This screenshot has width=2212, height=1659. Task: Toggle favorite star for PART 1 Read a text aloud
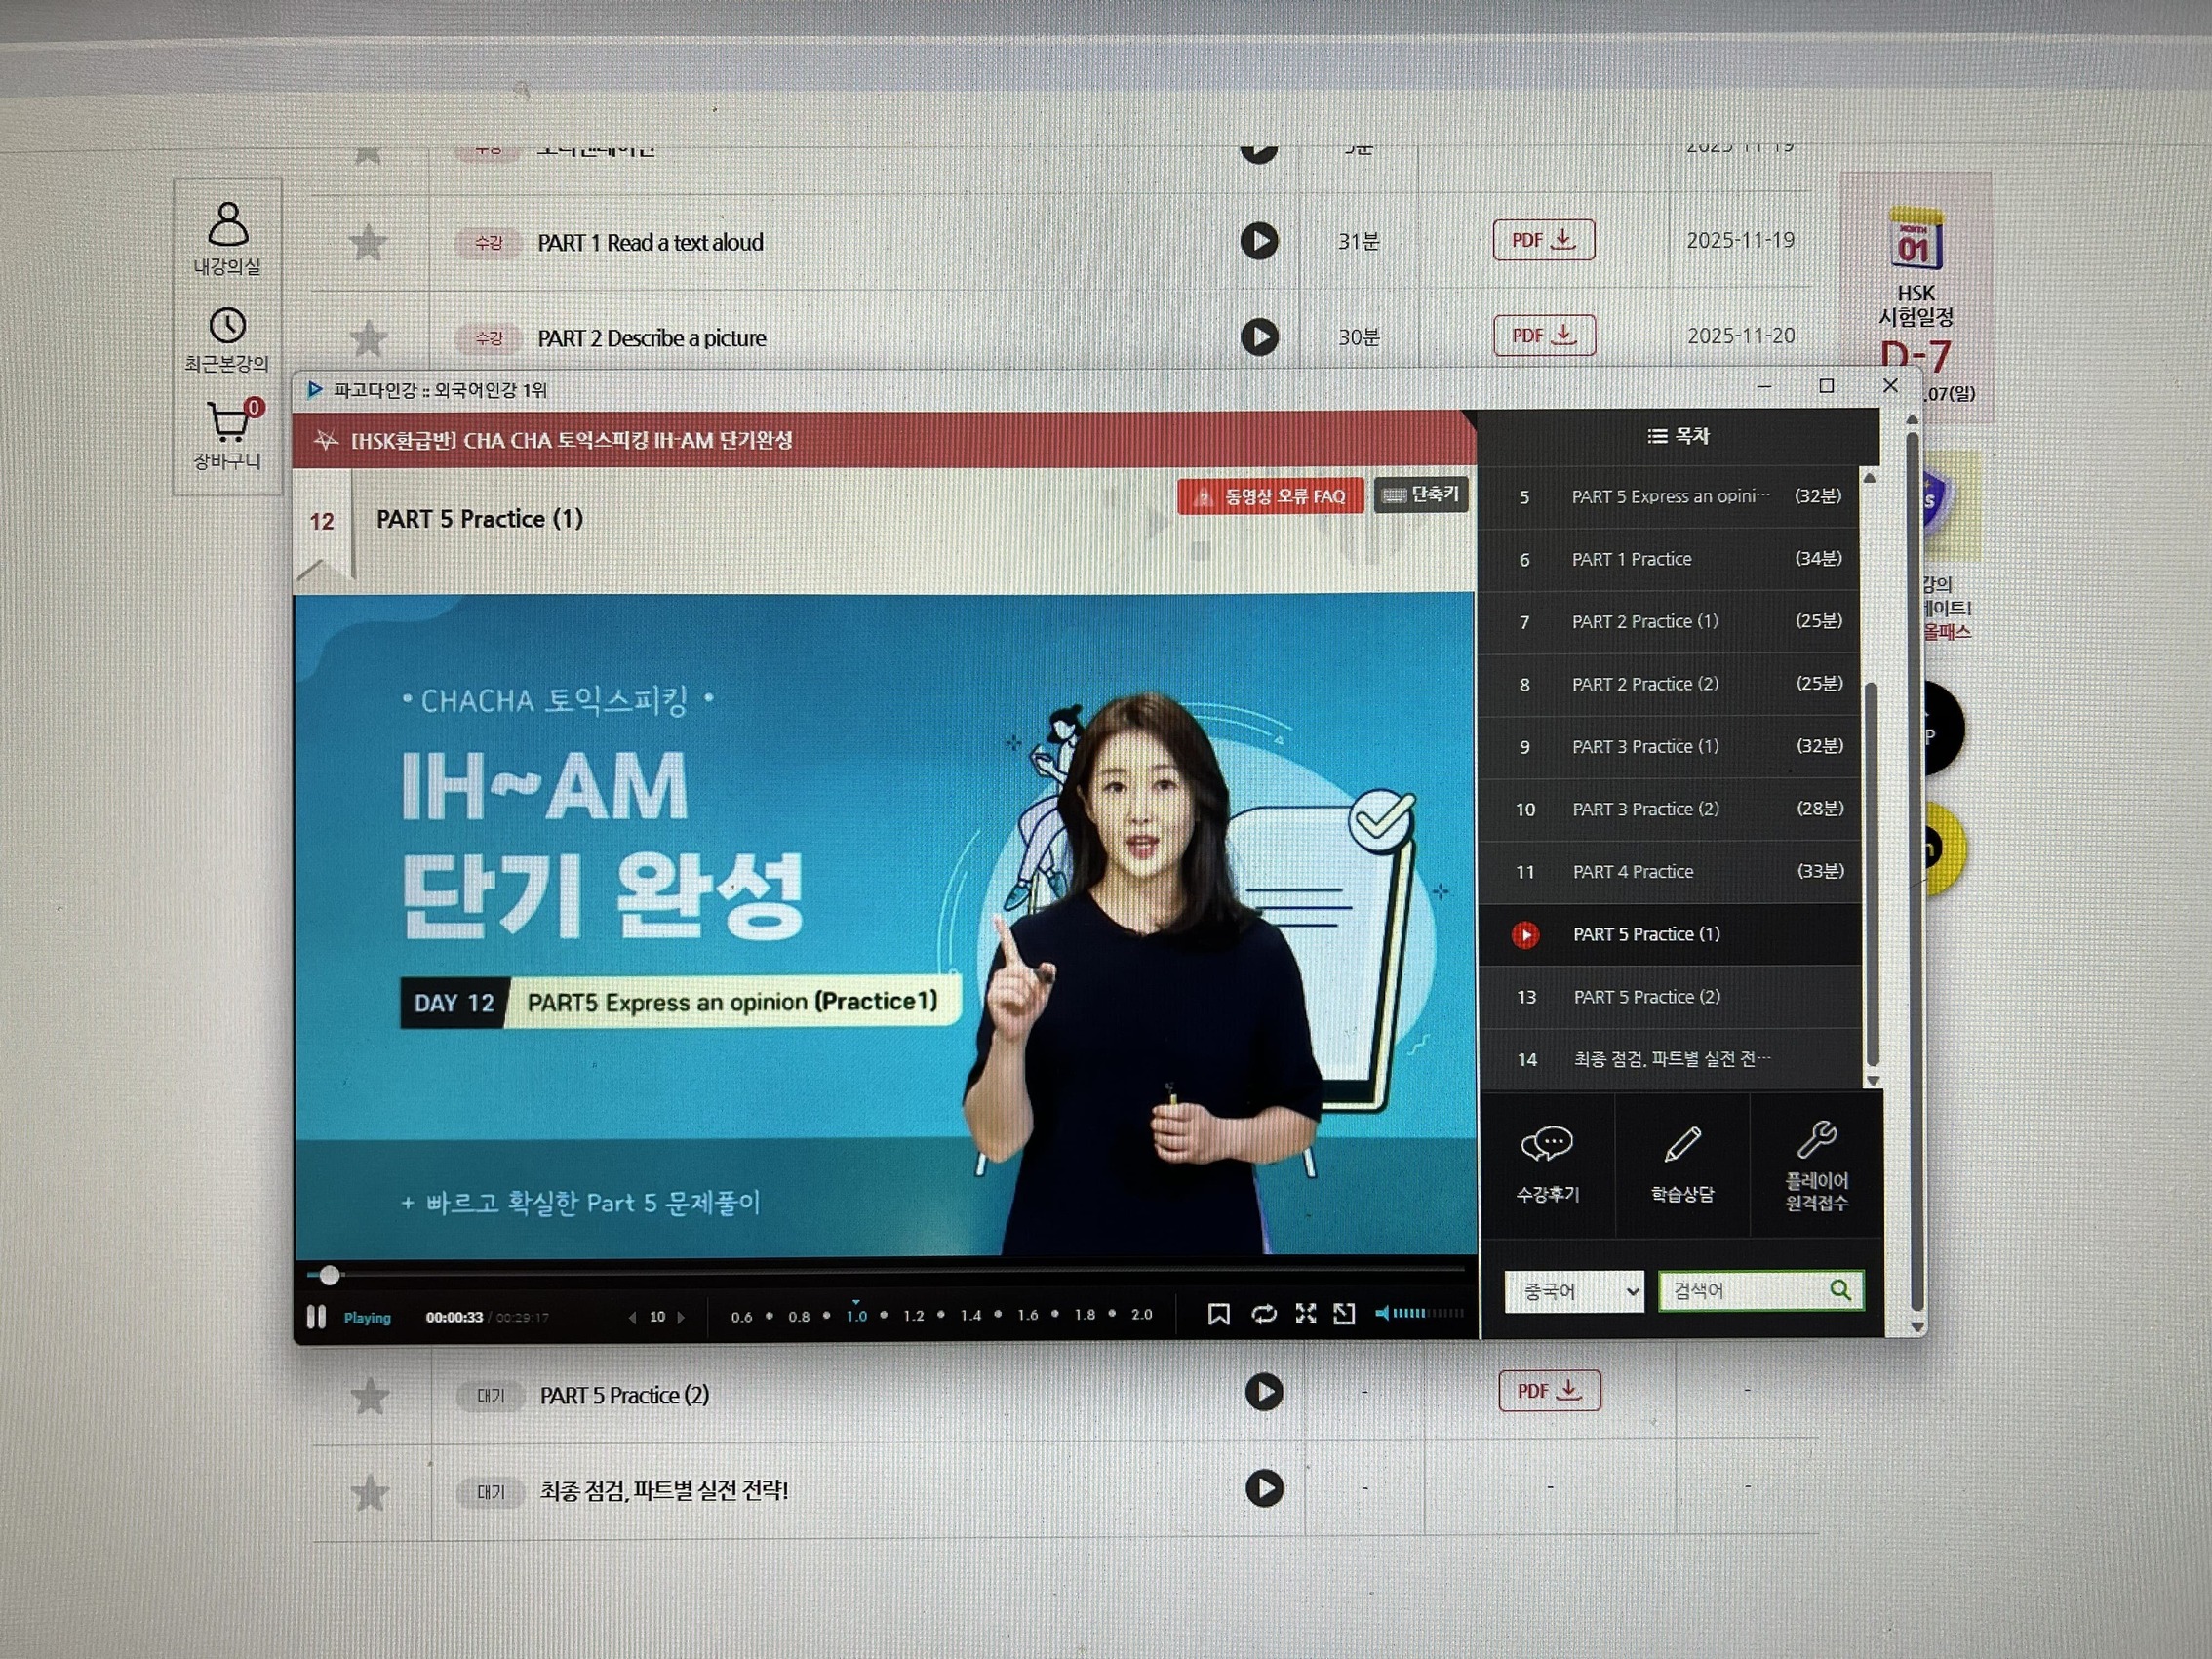point(369,243)
